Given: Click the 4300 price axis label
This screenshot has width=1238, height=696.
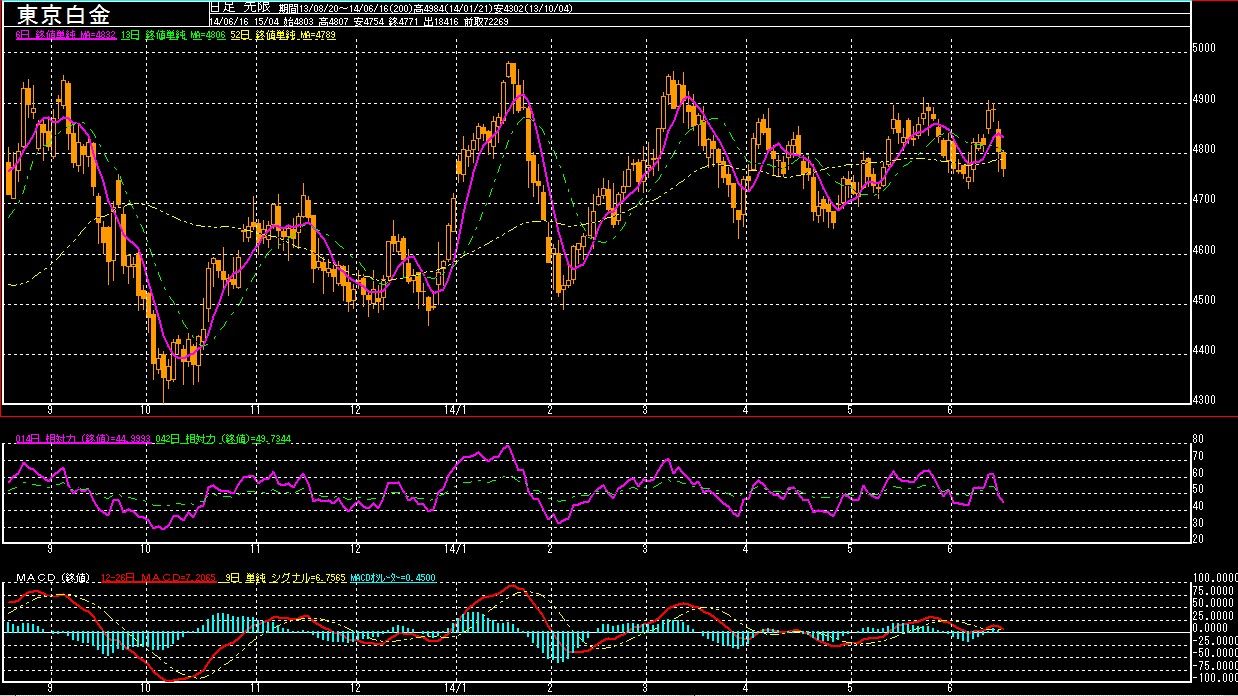Looking at the screenshot, I should pos(1206,400).
